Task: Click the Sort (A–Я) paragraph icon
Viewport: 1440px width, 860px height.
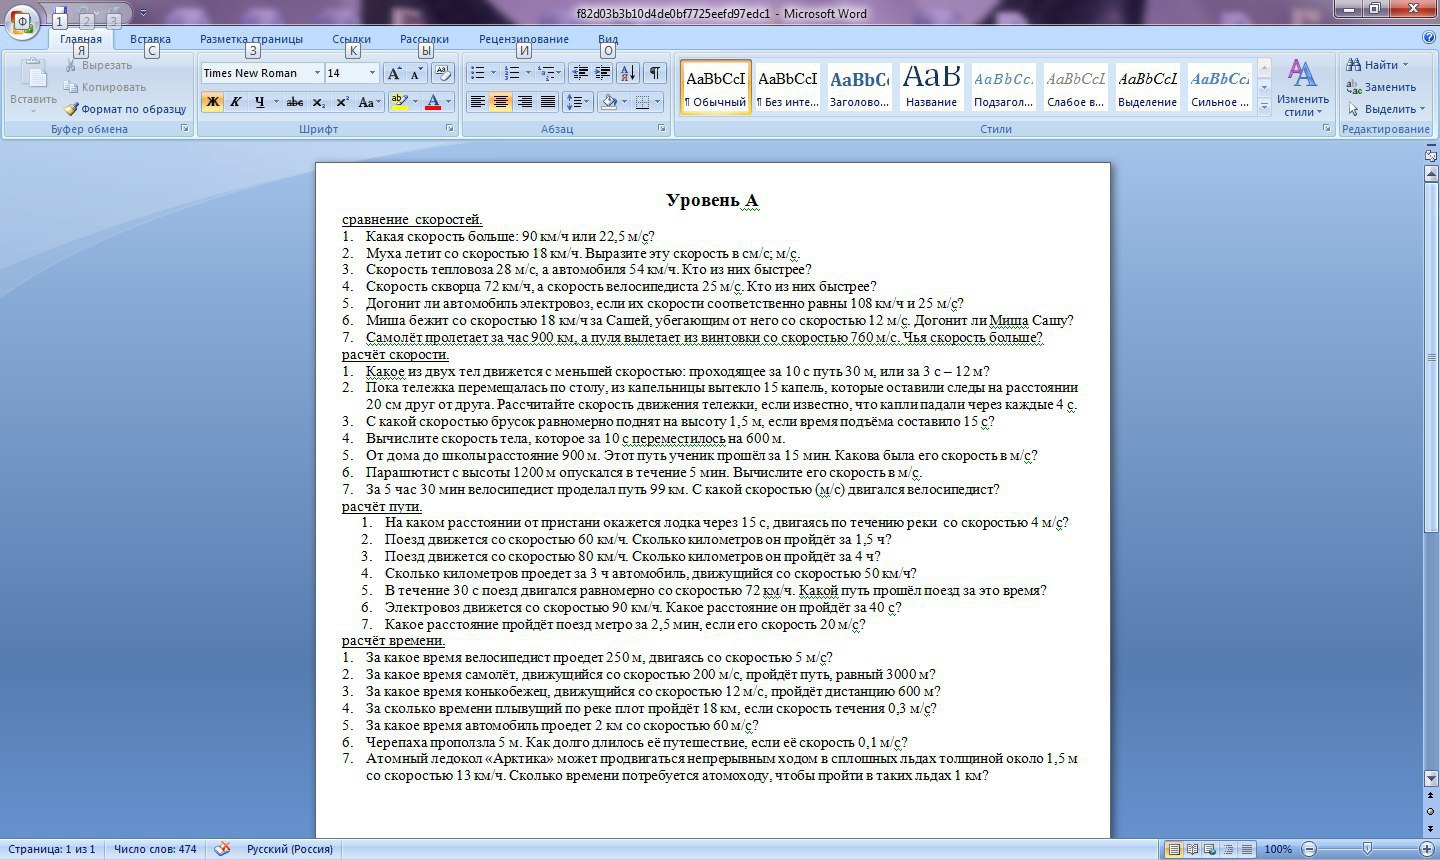Action: tap(628, 73)
